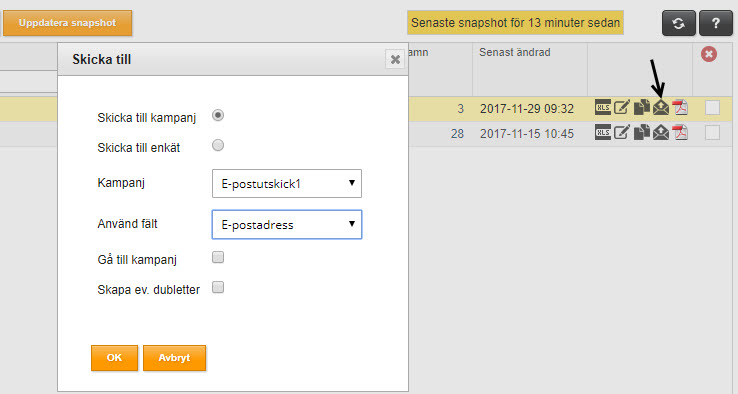This screenshot has width=738, height=394.
Task: Select Skicka till kampanj radio option
Action: [x=218, y=115]
